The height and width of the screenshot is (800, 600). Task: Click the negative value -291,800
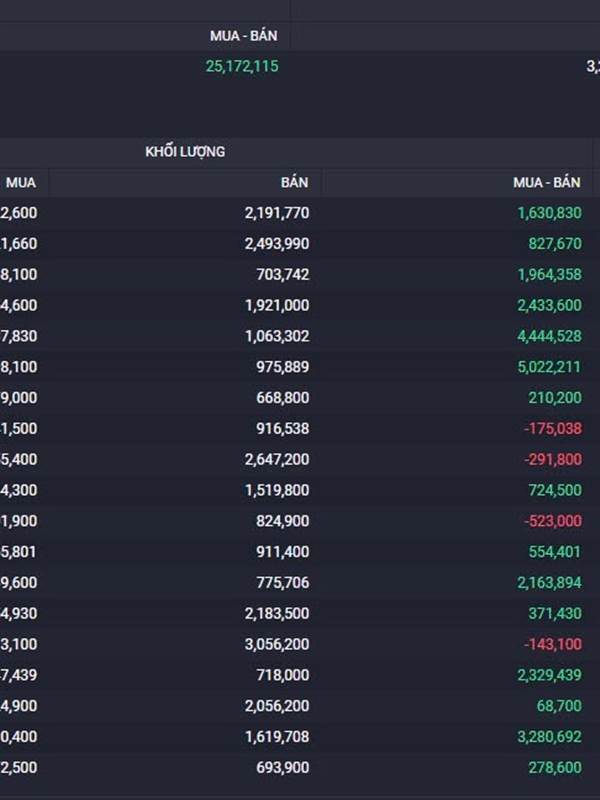[x=553, y=459]
